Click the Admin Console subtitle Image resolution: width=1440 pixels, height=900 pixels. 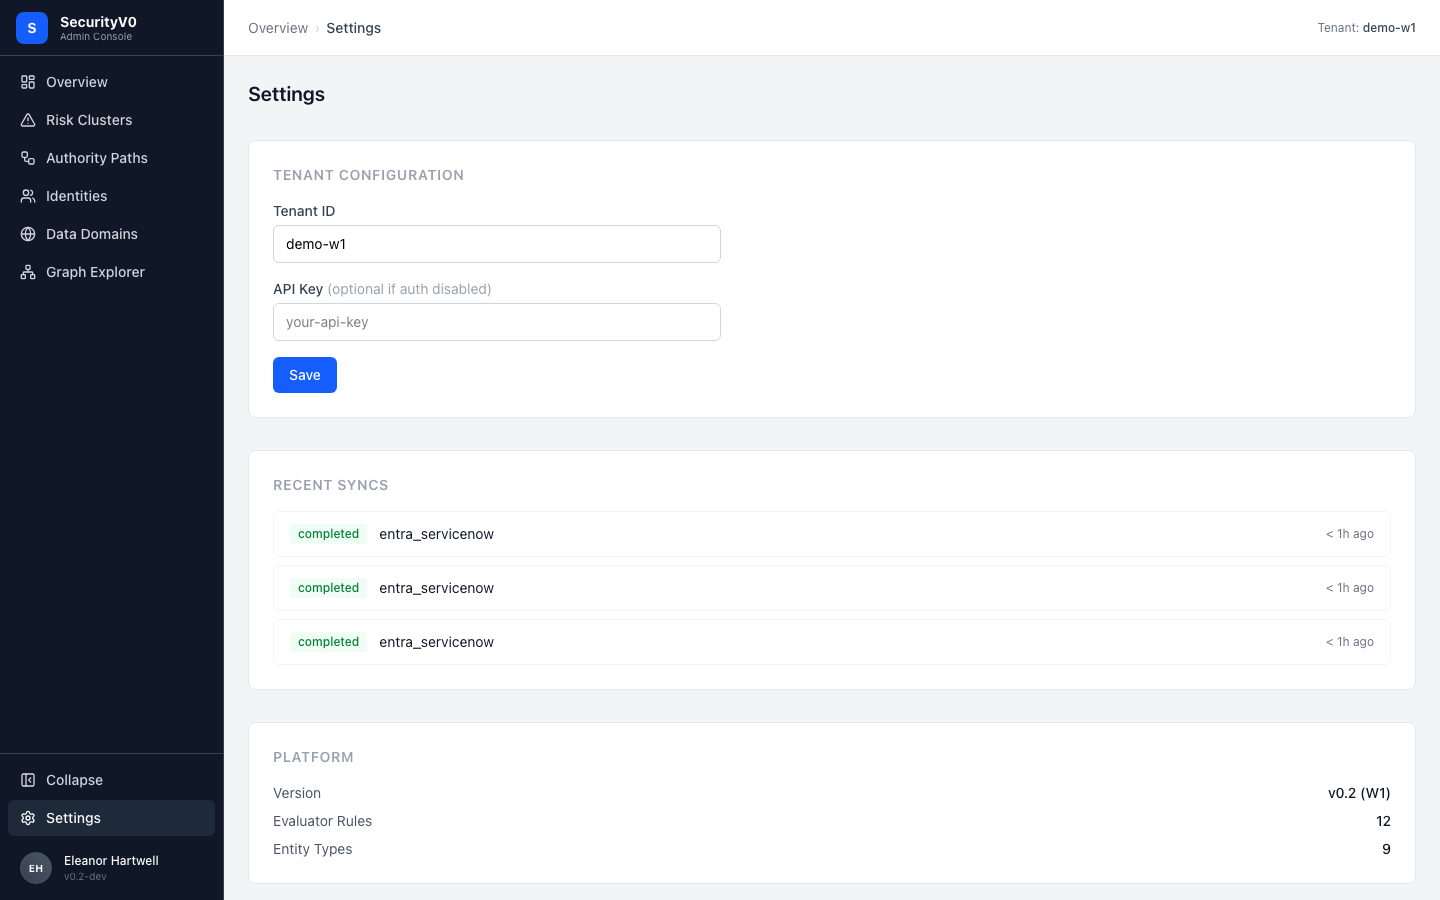click(x=96, y=37)
